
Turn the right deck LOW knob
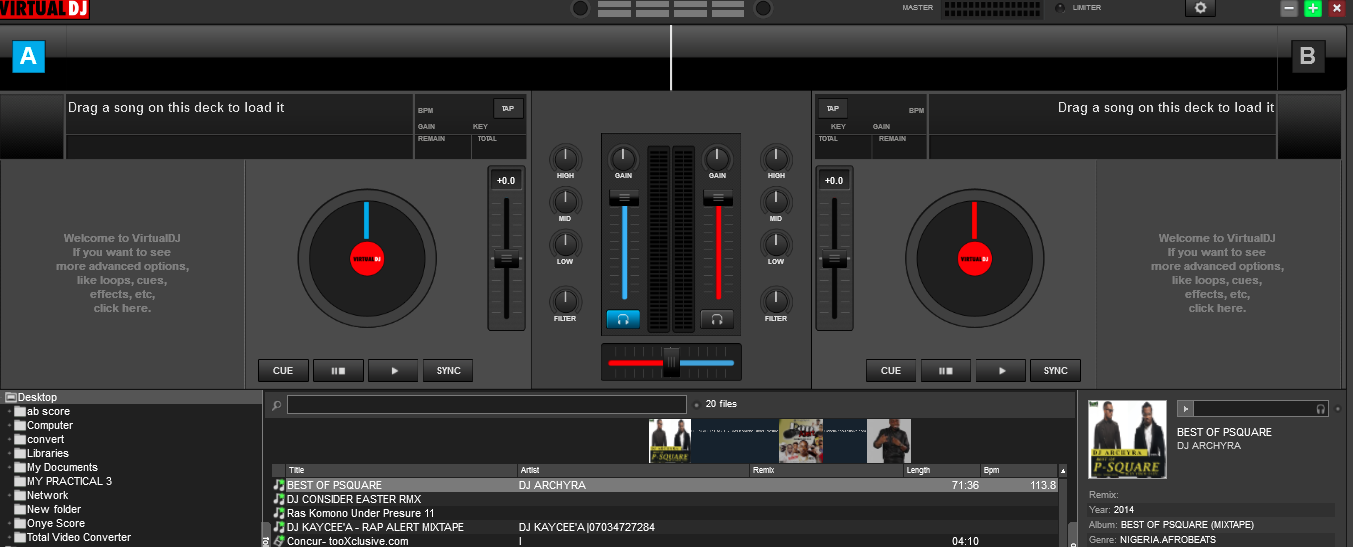click(x=776, y=243)
